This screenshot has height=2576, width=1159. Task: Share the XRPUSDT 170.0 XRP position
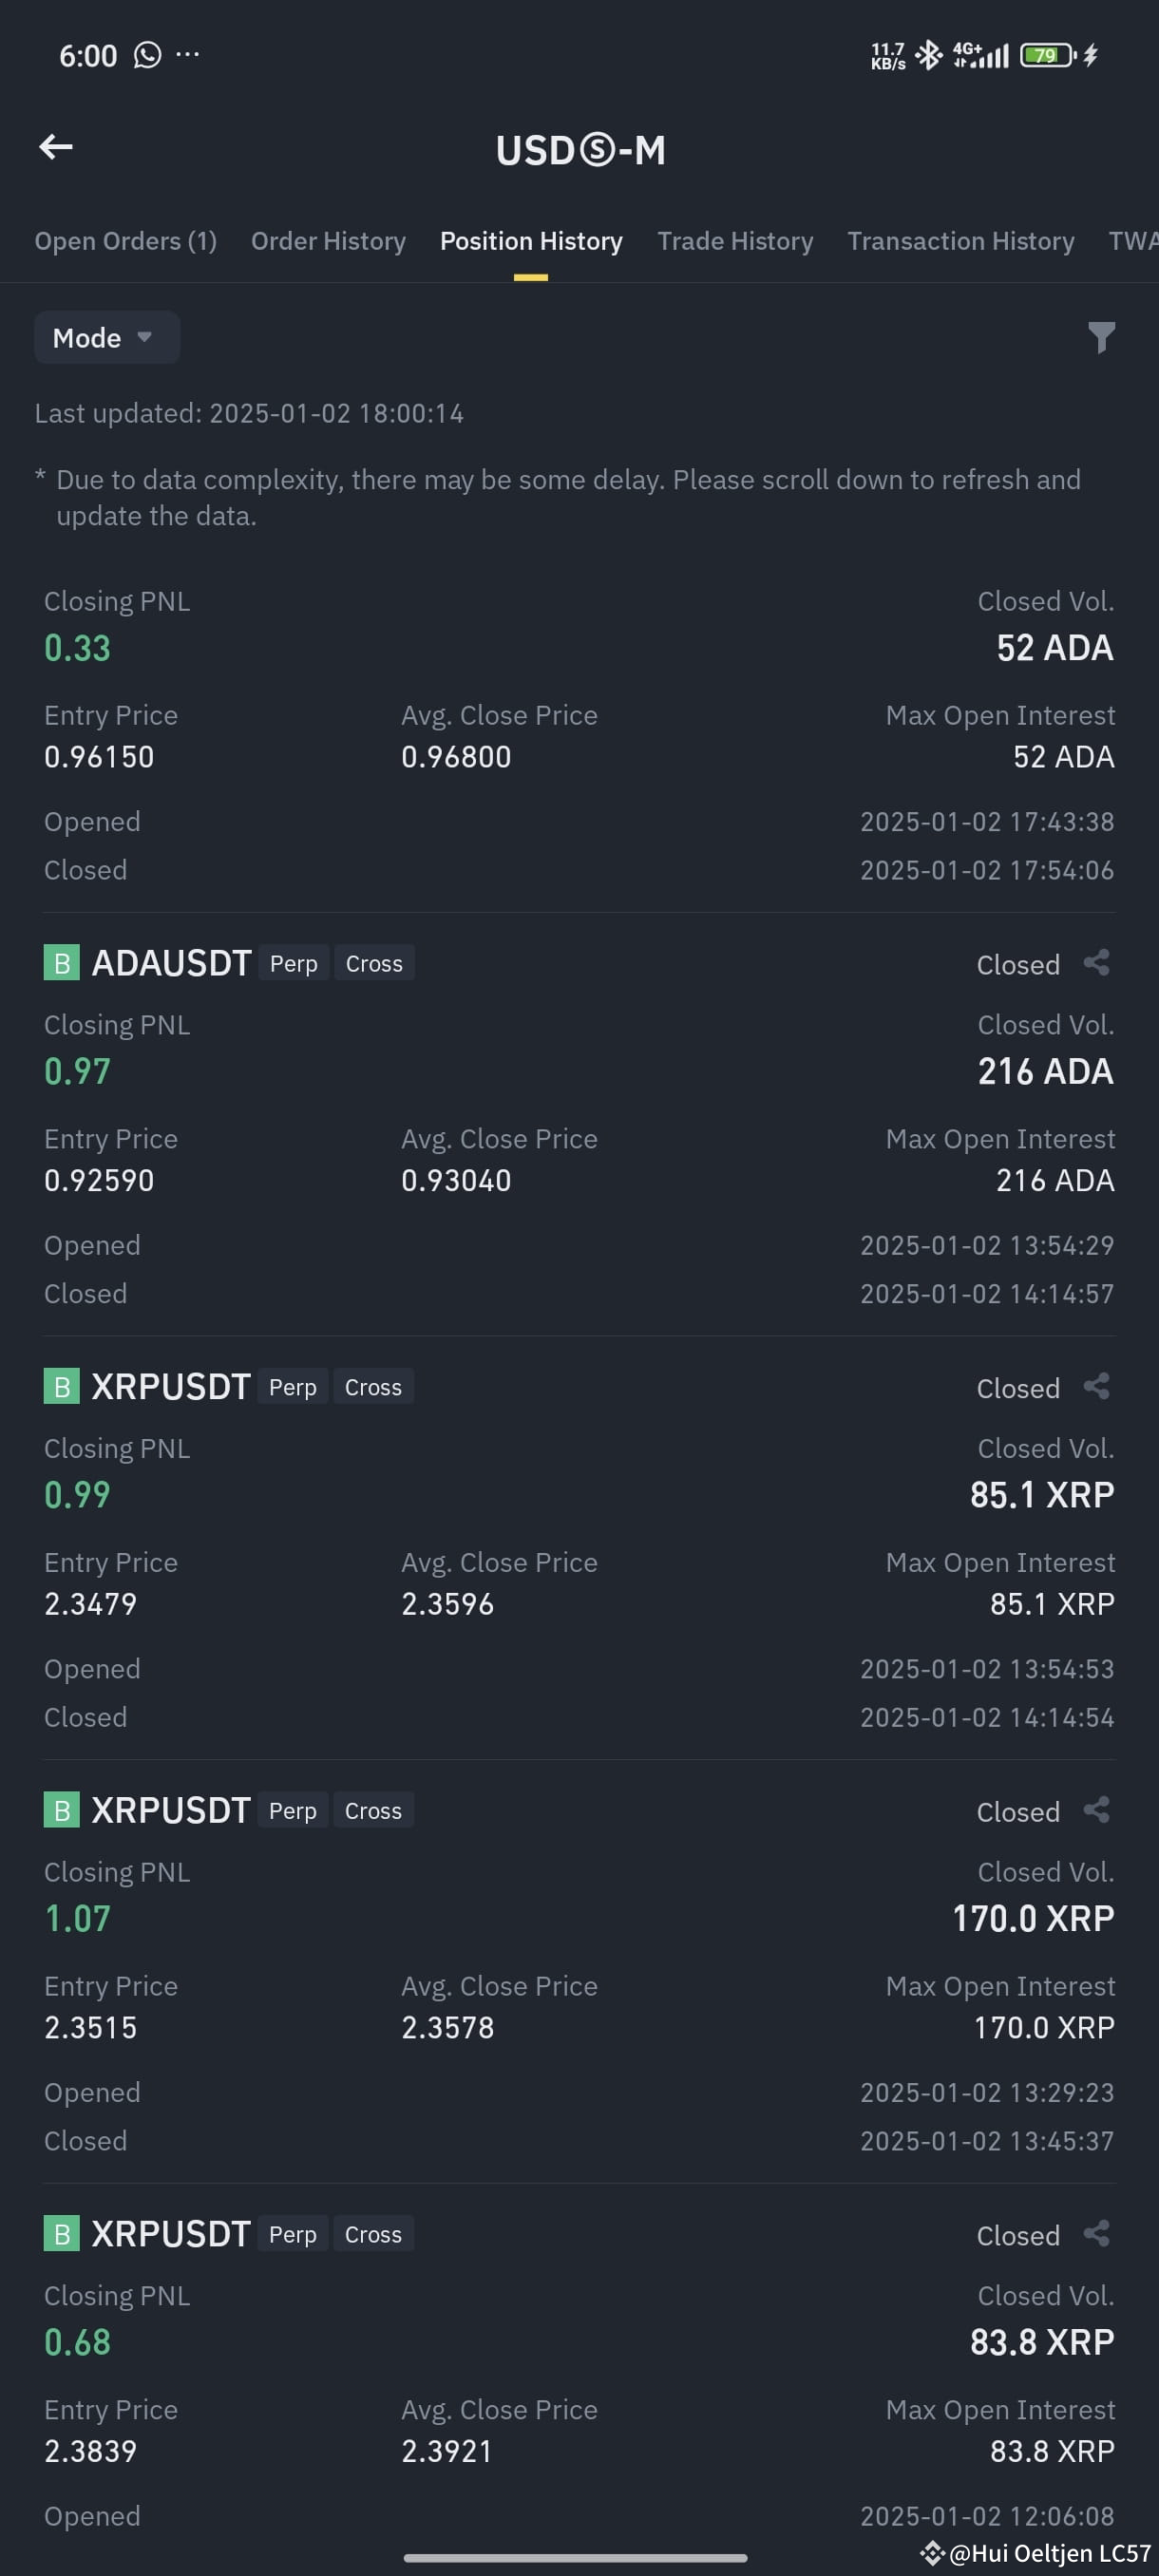[1097, 1810]
